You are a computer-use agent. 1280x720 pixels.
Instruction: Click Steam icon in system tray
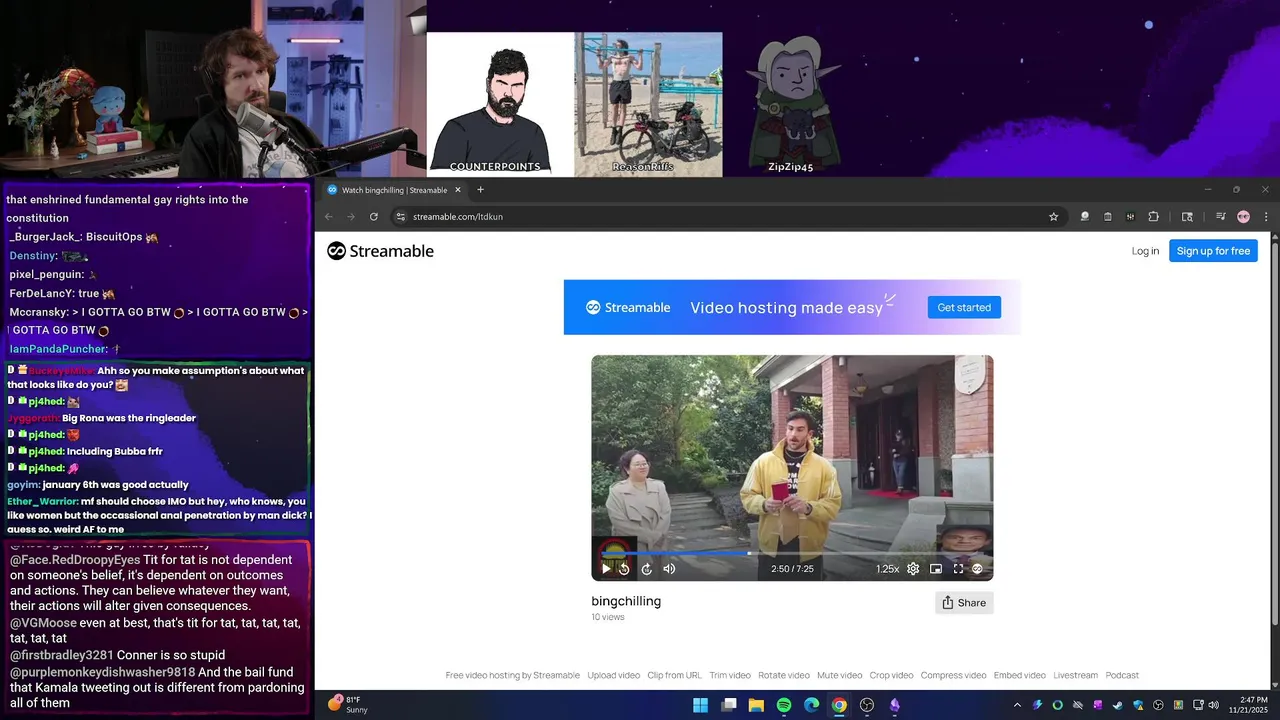[1118, 705]
